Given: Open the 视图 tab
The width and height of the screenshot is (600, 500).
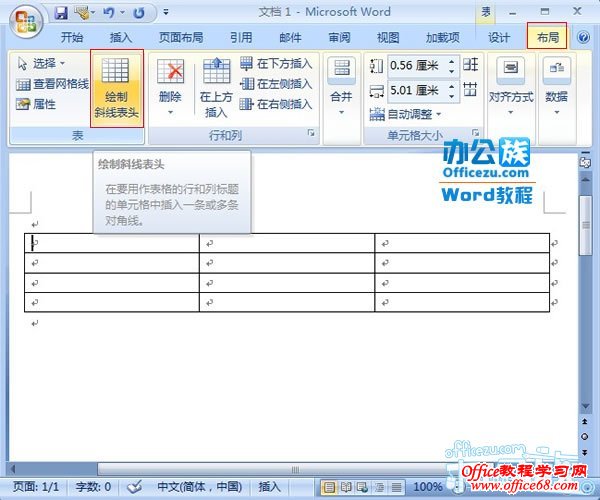Looking at the screenshot, I should pos(388,37).
